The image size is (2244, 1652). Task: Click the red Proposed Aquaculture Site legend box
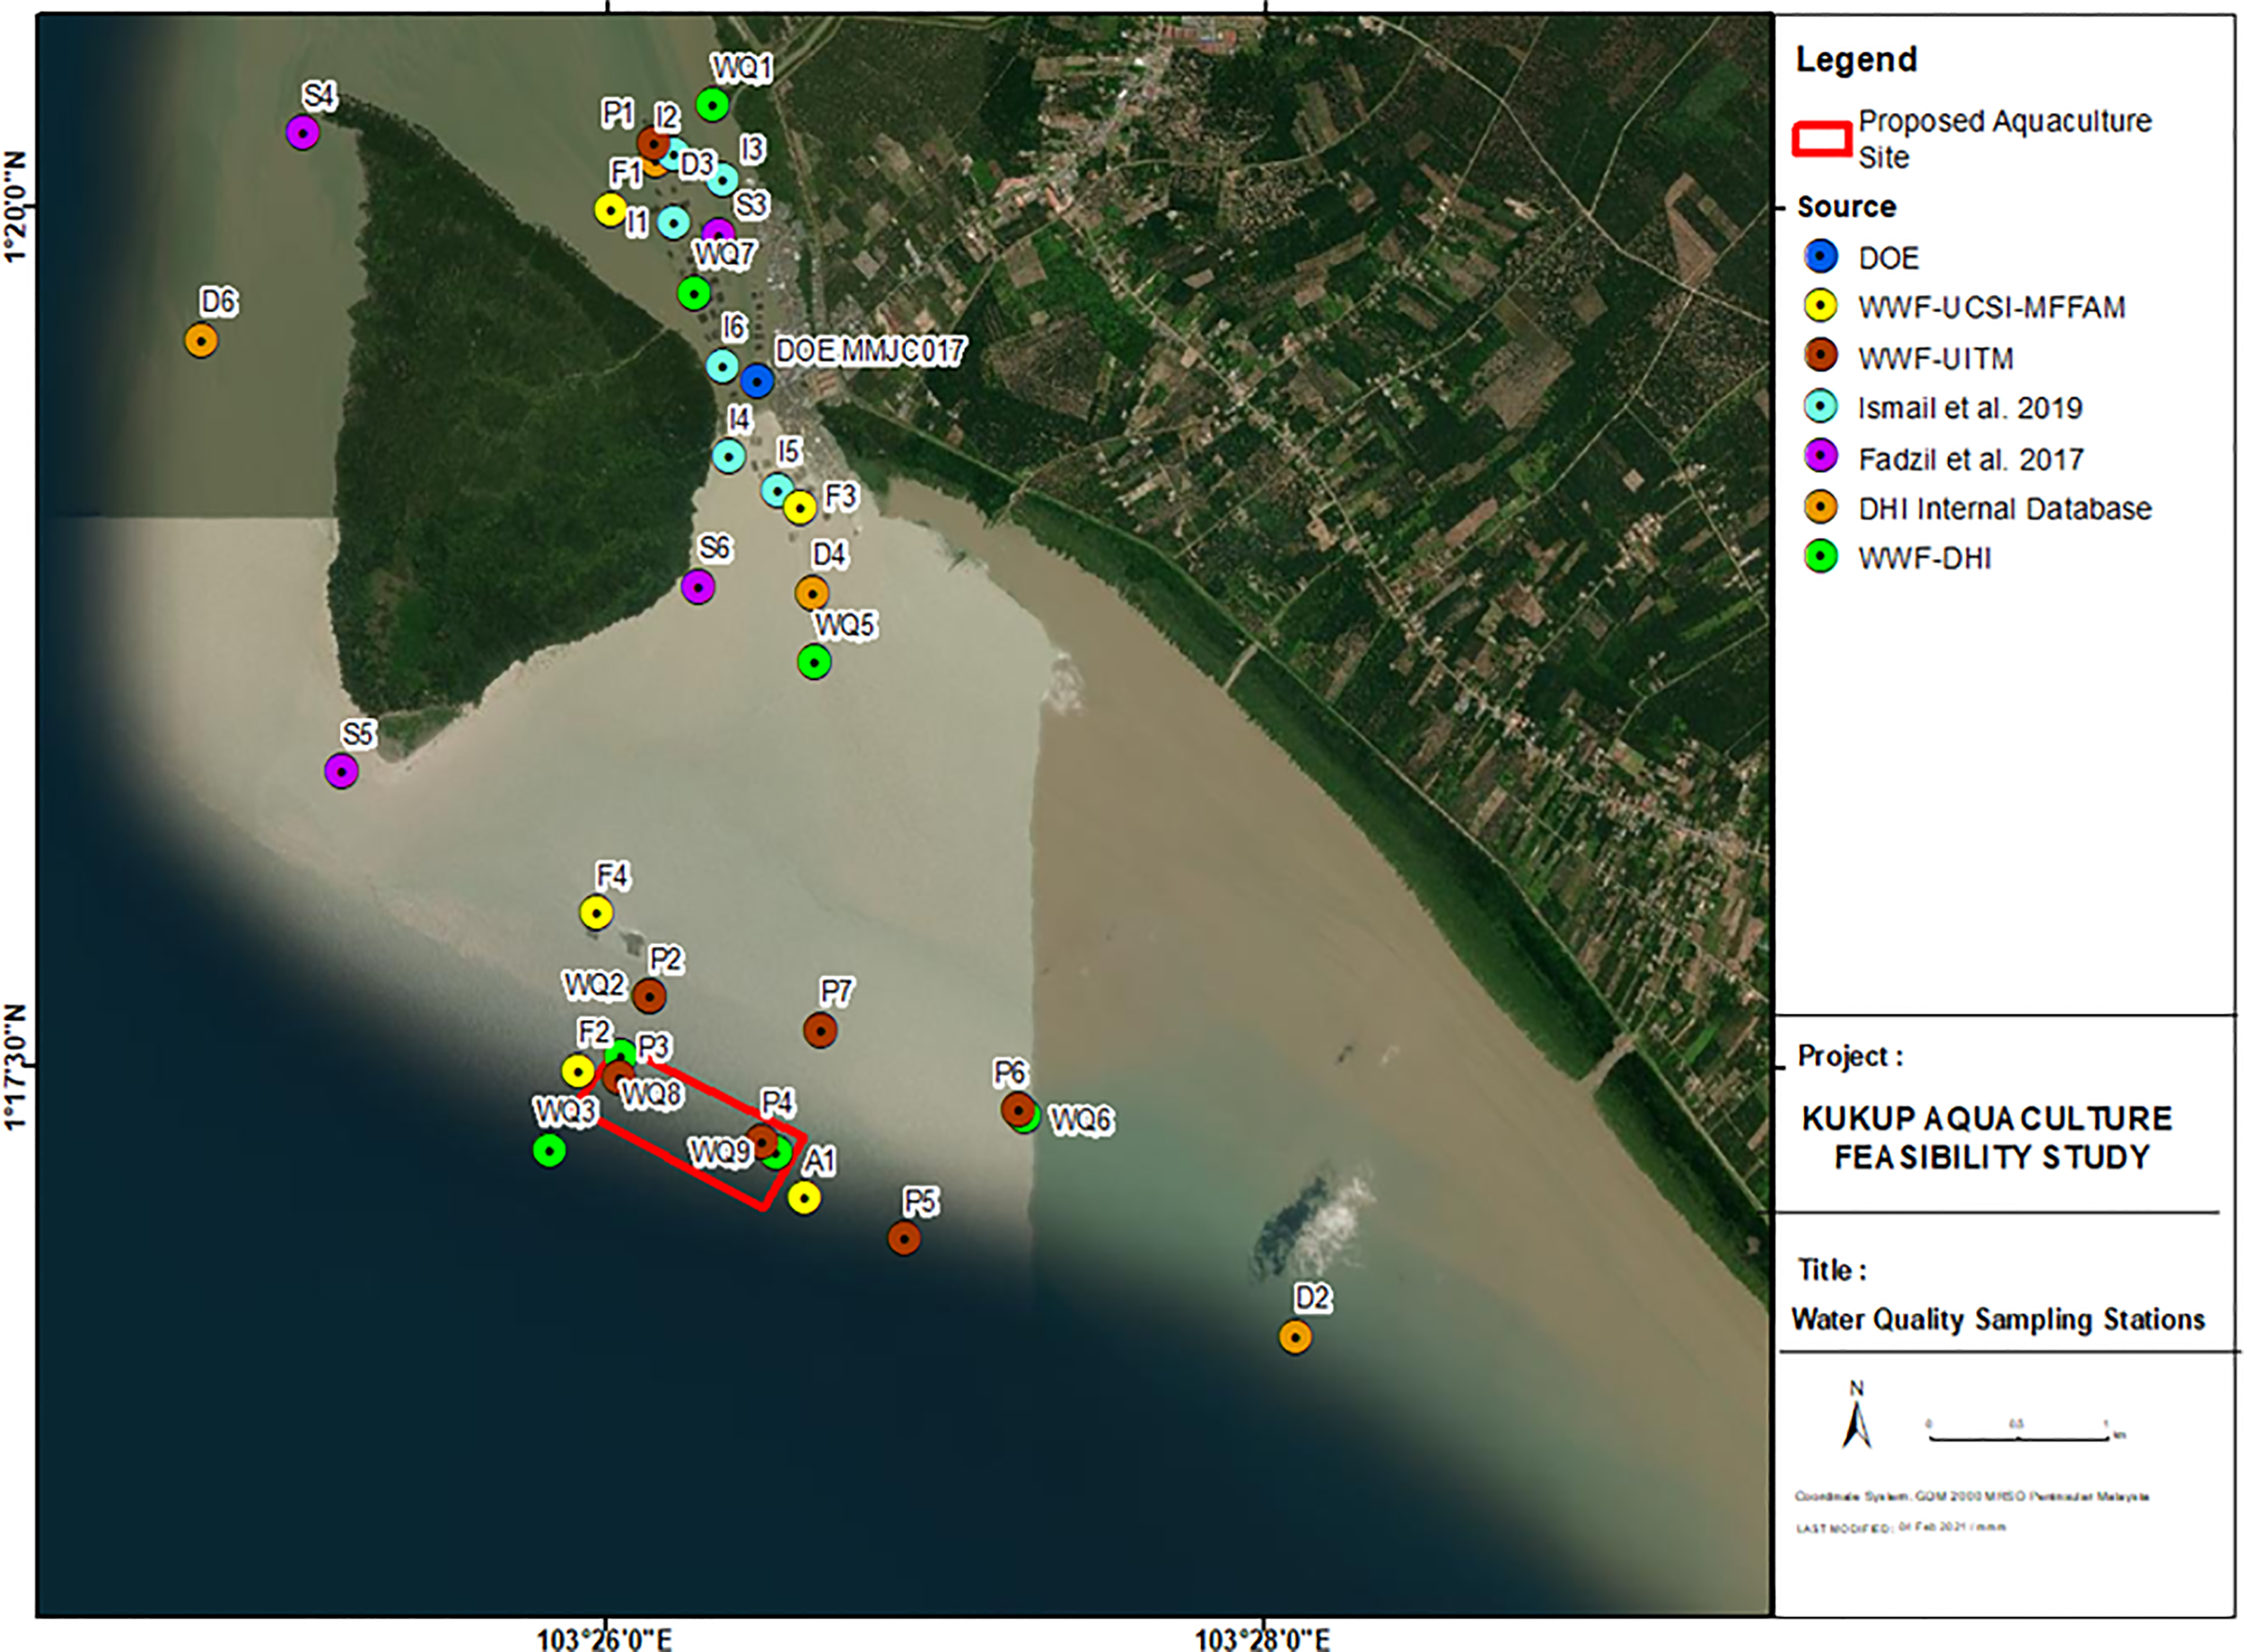(x=1820, y=139)
